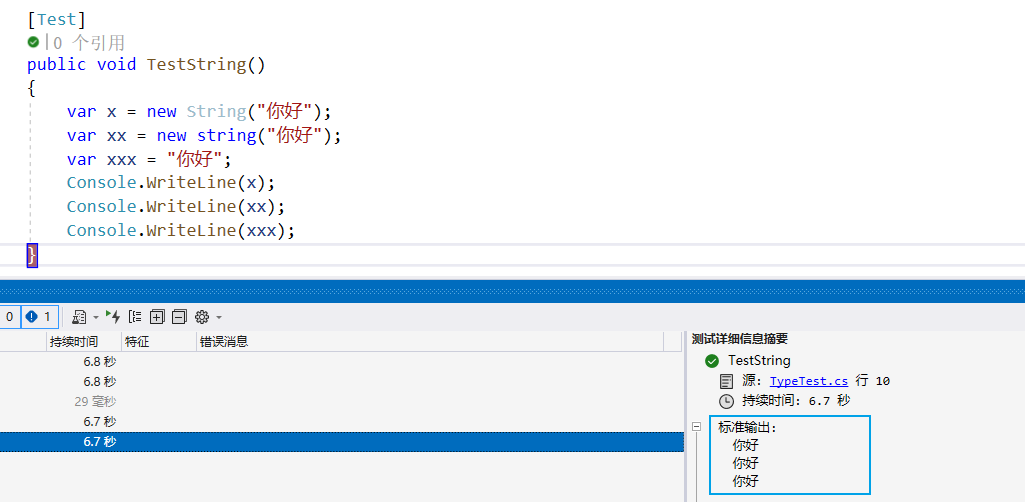Collapse all tests with minus icon
The image size is (1025, 502).
coord(179,317)
